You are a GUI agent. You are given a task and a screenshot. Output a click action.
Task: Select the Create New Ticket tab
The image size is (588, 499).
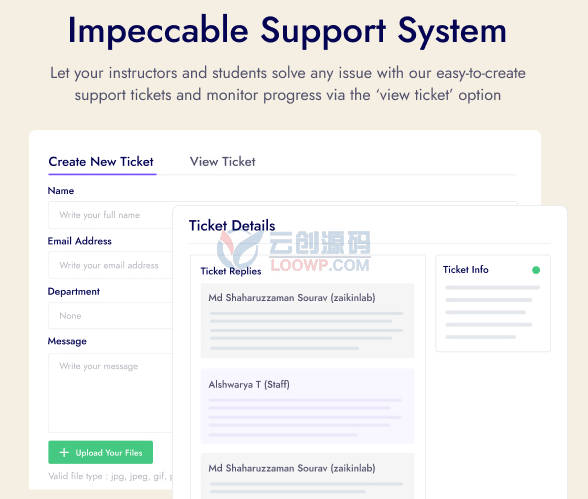tap(101, 162)
